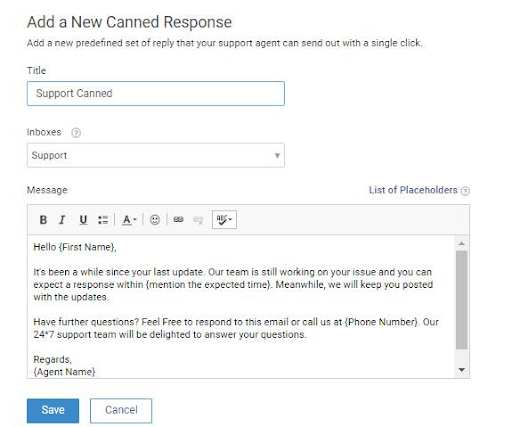Open the font color picker
The width and height of the screenshot is (512, 427).
(129, 220)
